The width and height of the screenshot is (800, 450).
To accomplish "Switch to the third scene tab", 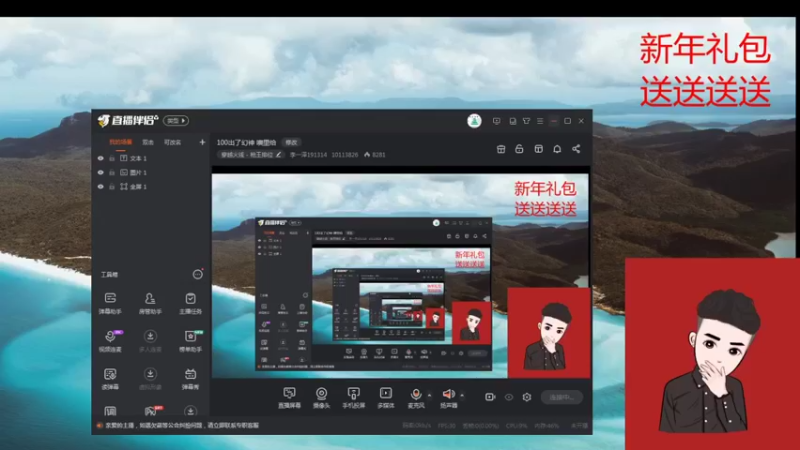I will tap(172, 142).
